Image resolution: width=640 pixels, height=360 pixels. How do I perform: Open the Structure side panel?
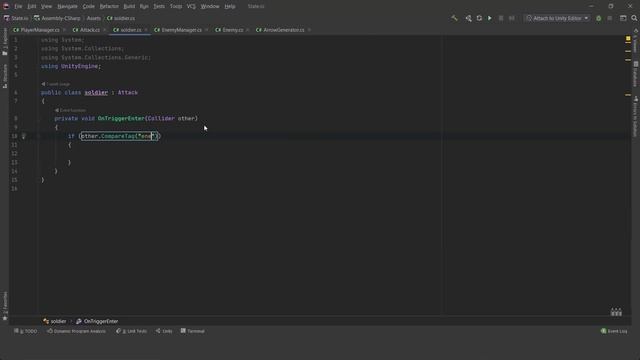(5, 76)
